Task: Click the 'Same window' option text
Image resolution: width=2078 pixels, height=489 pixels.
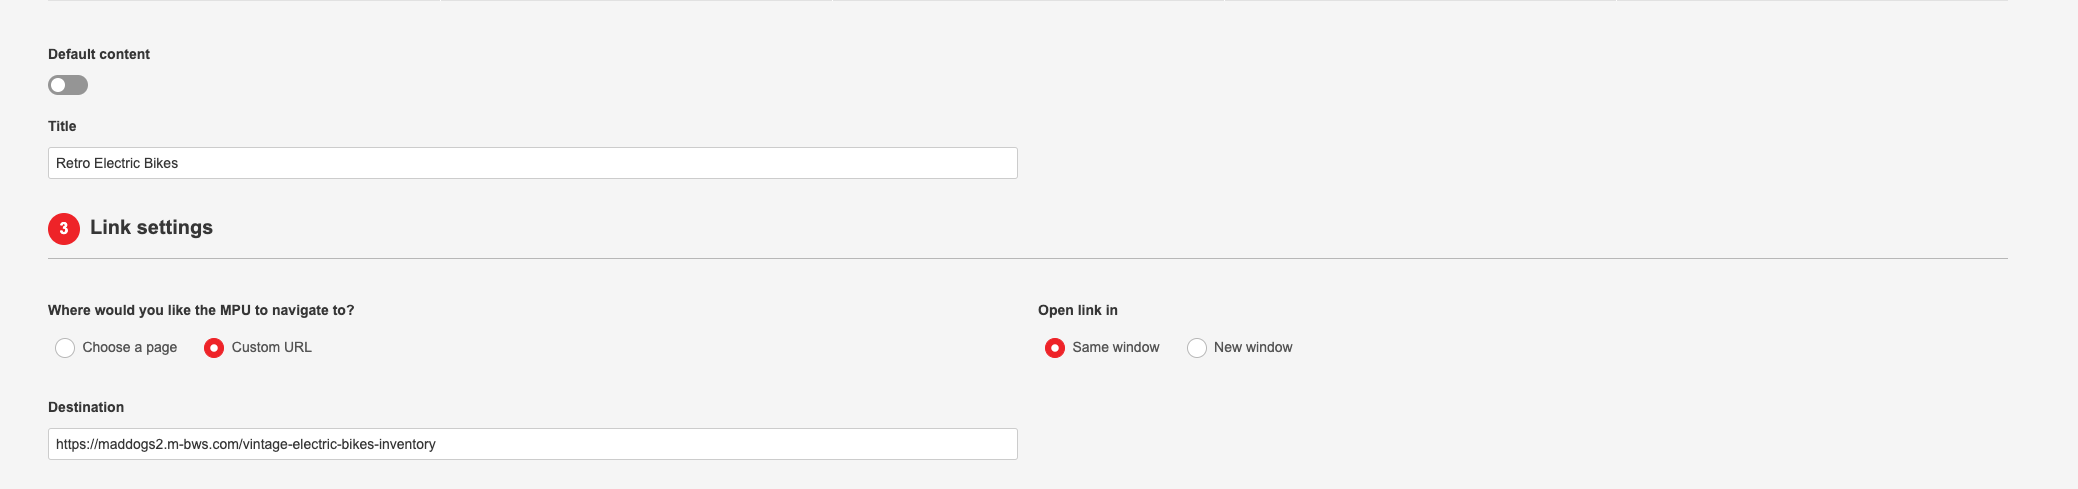Action: 1116,347
